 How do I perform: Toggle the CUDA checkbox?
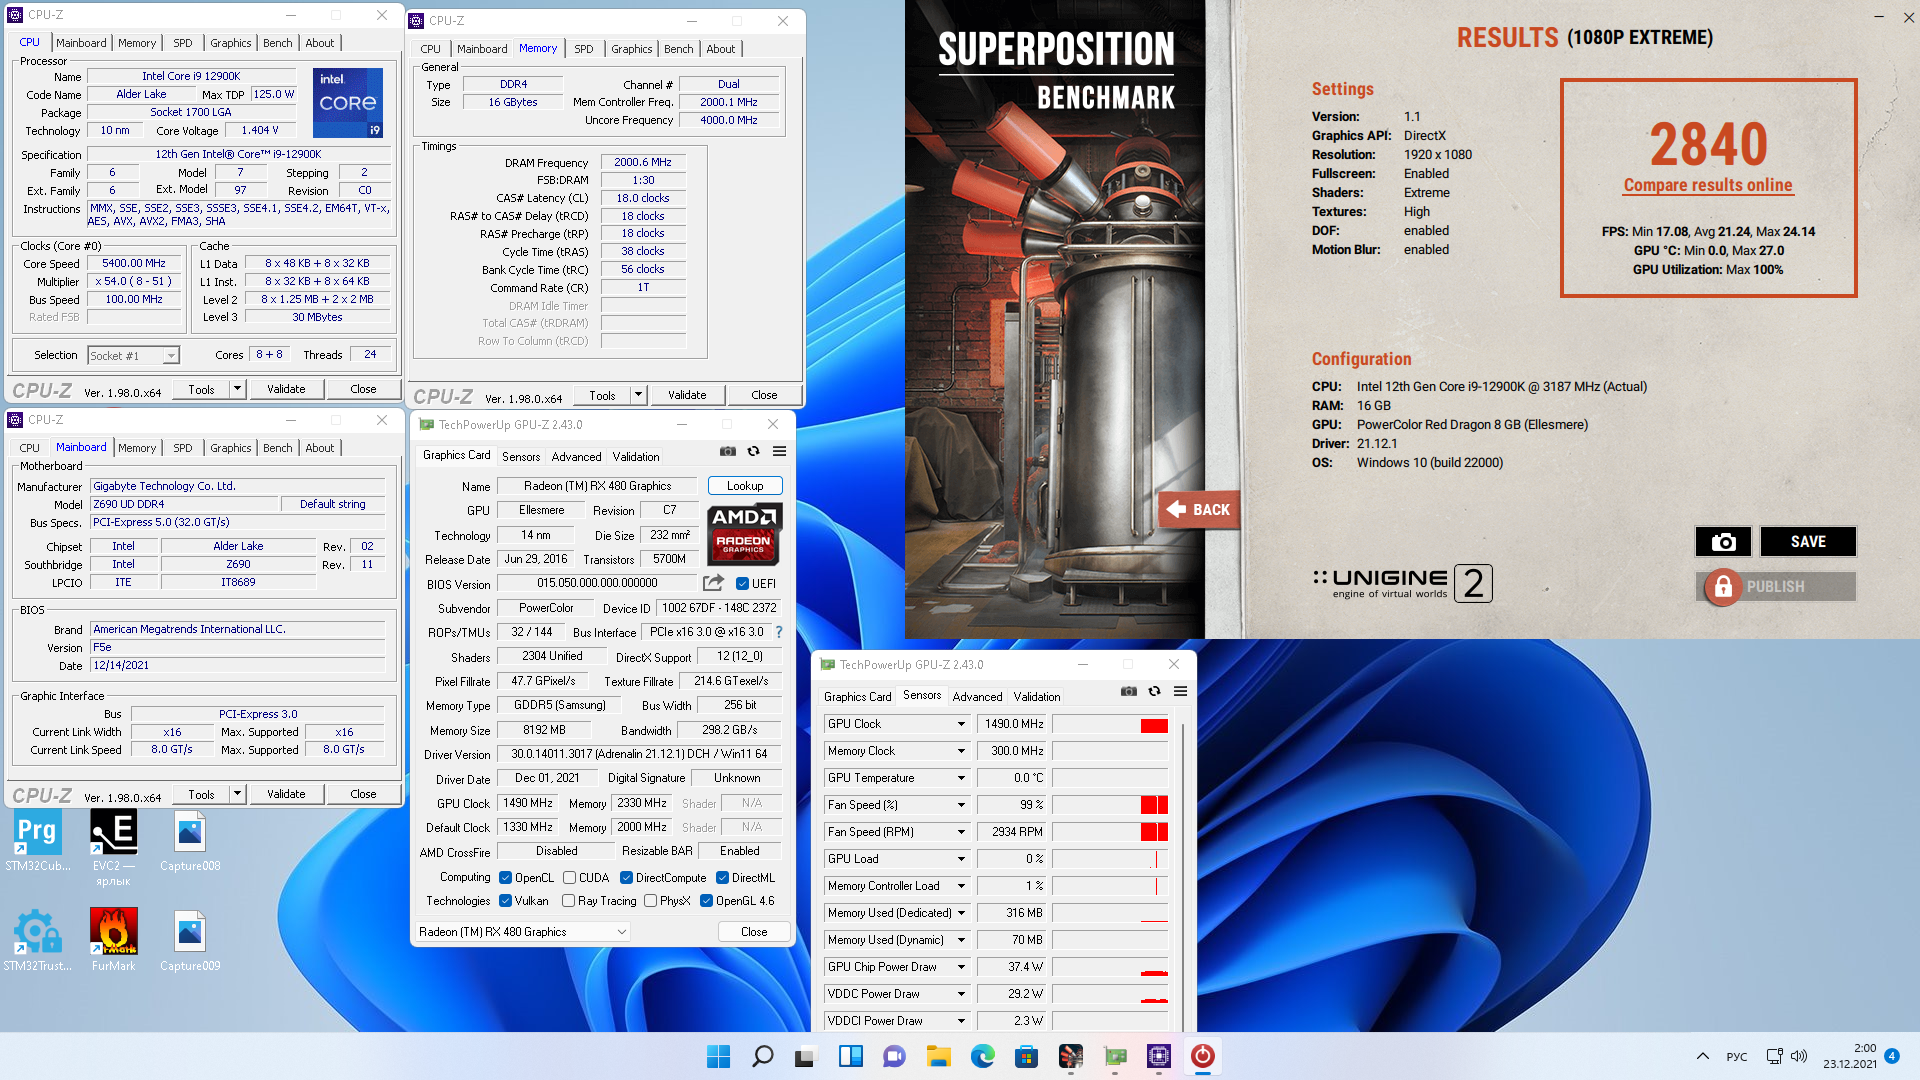click(569, 878)
